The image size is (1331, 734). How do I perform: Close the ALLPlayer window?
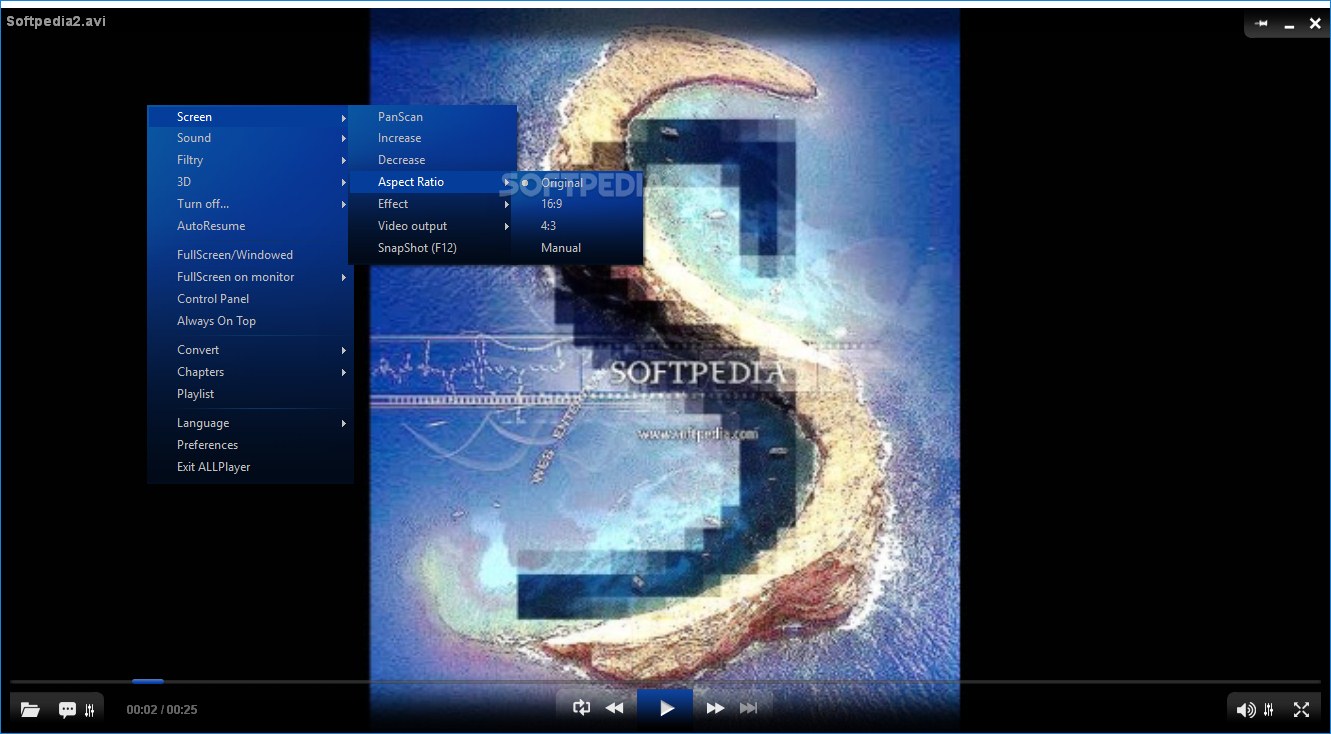1315,23
